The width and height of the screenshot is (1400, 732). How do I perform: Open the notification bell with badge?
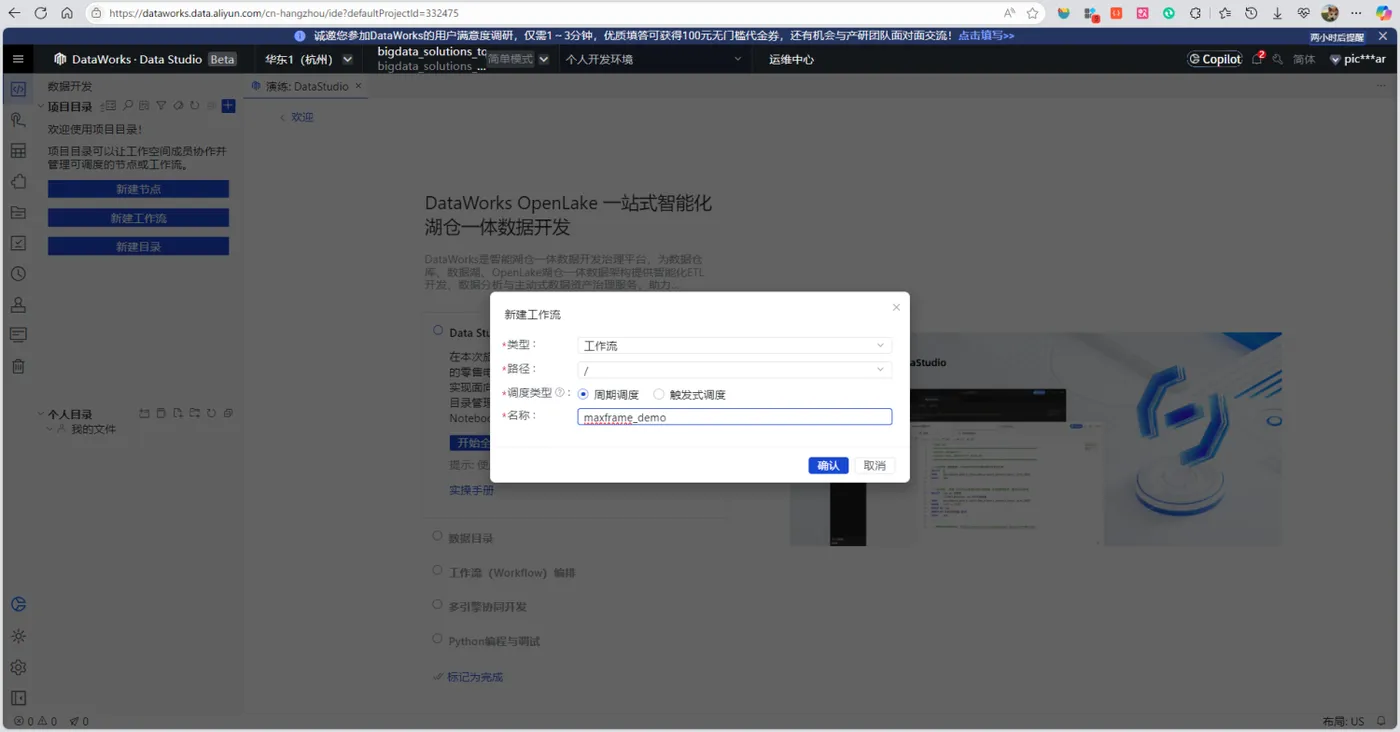[1258, 59]
